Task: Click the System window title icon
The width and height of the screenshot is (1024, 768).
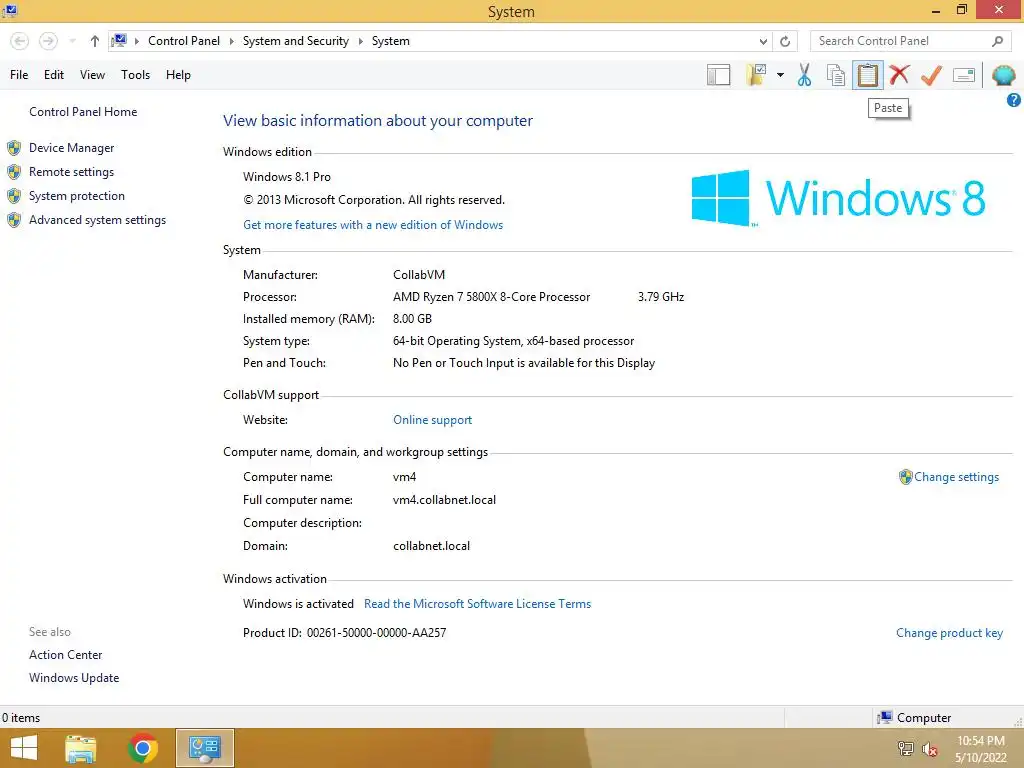Action: 10,10
